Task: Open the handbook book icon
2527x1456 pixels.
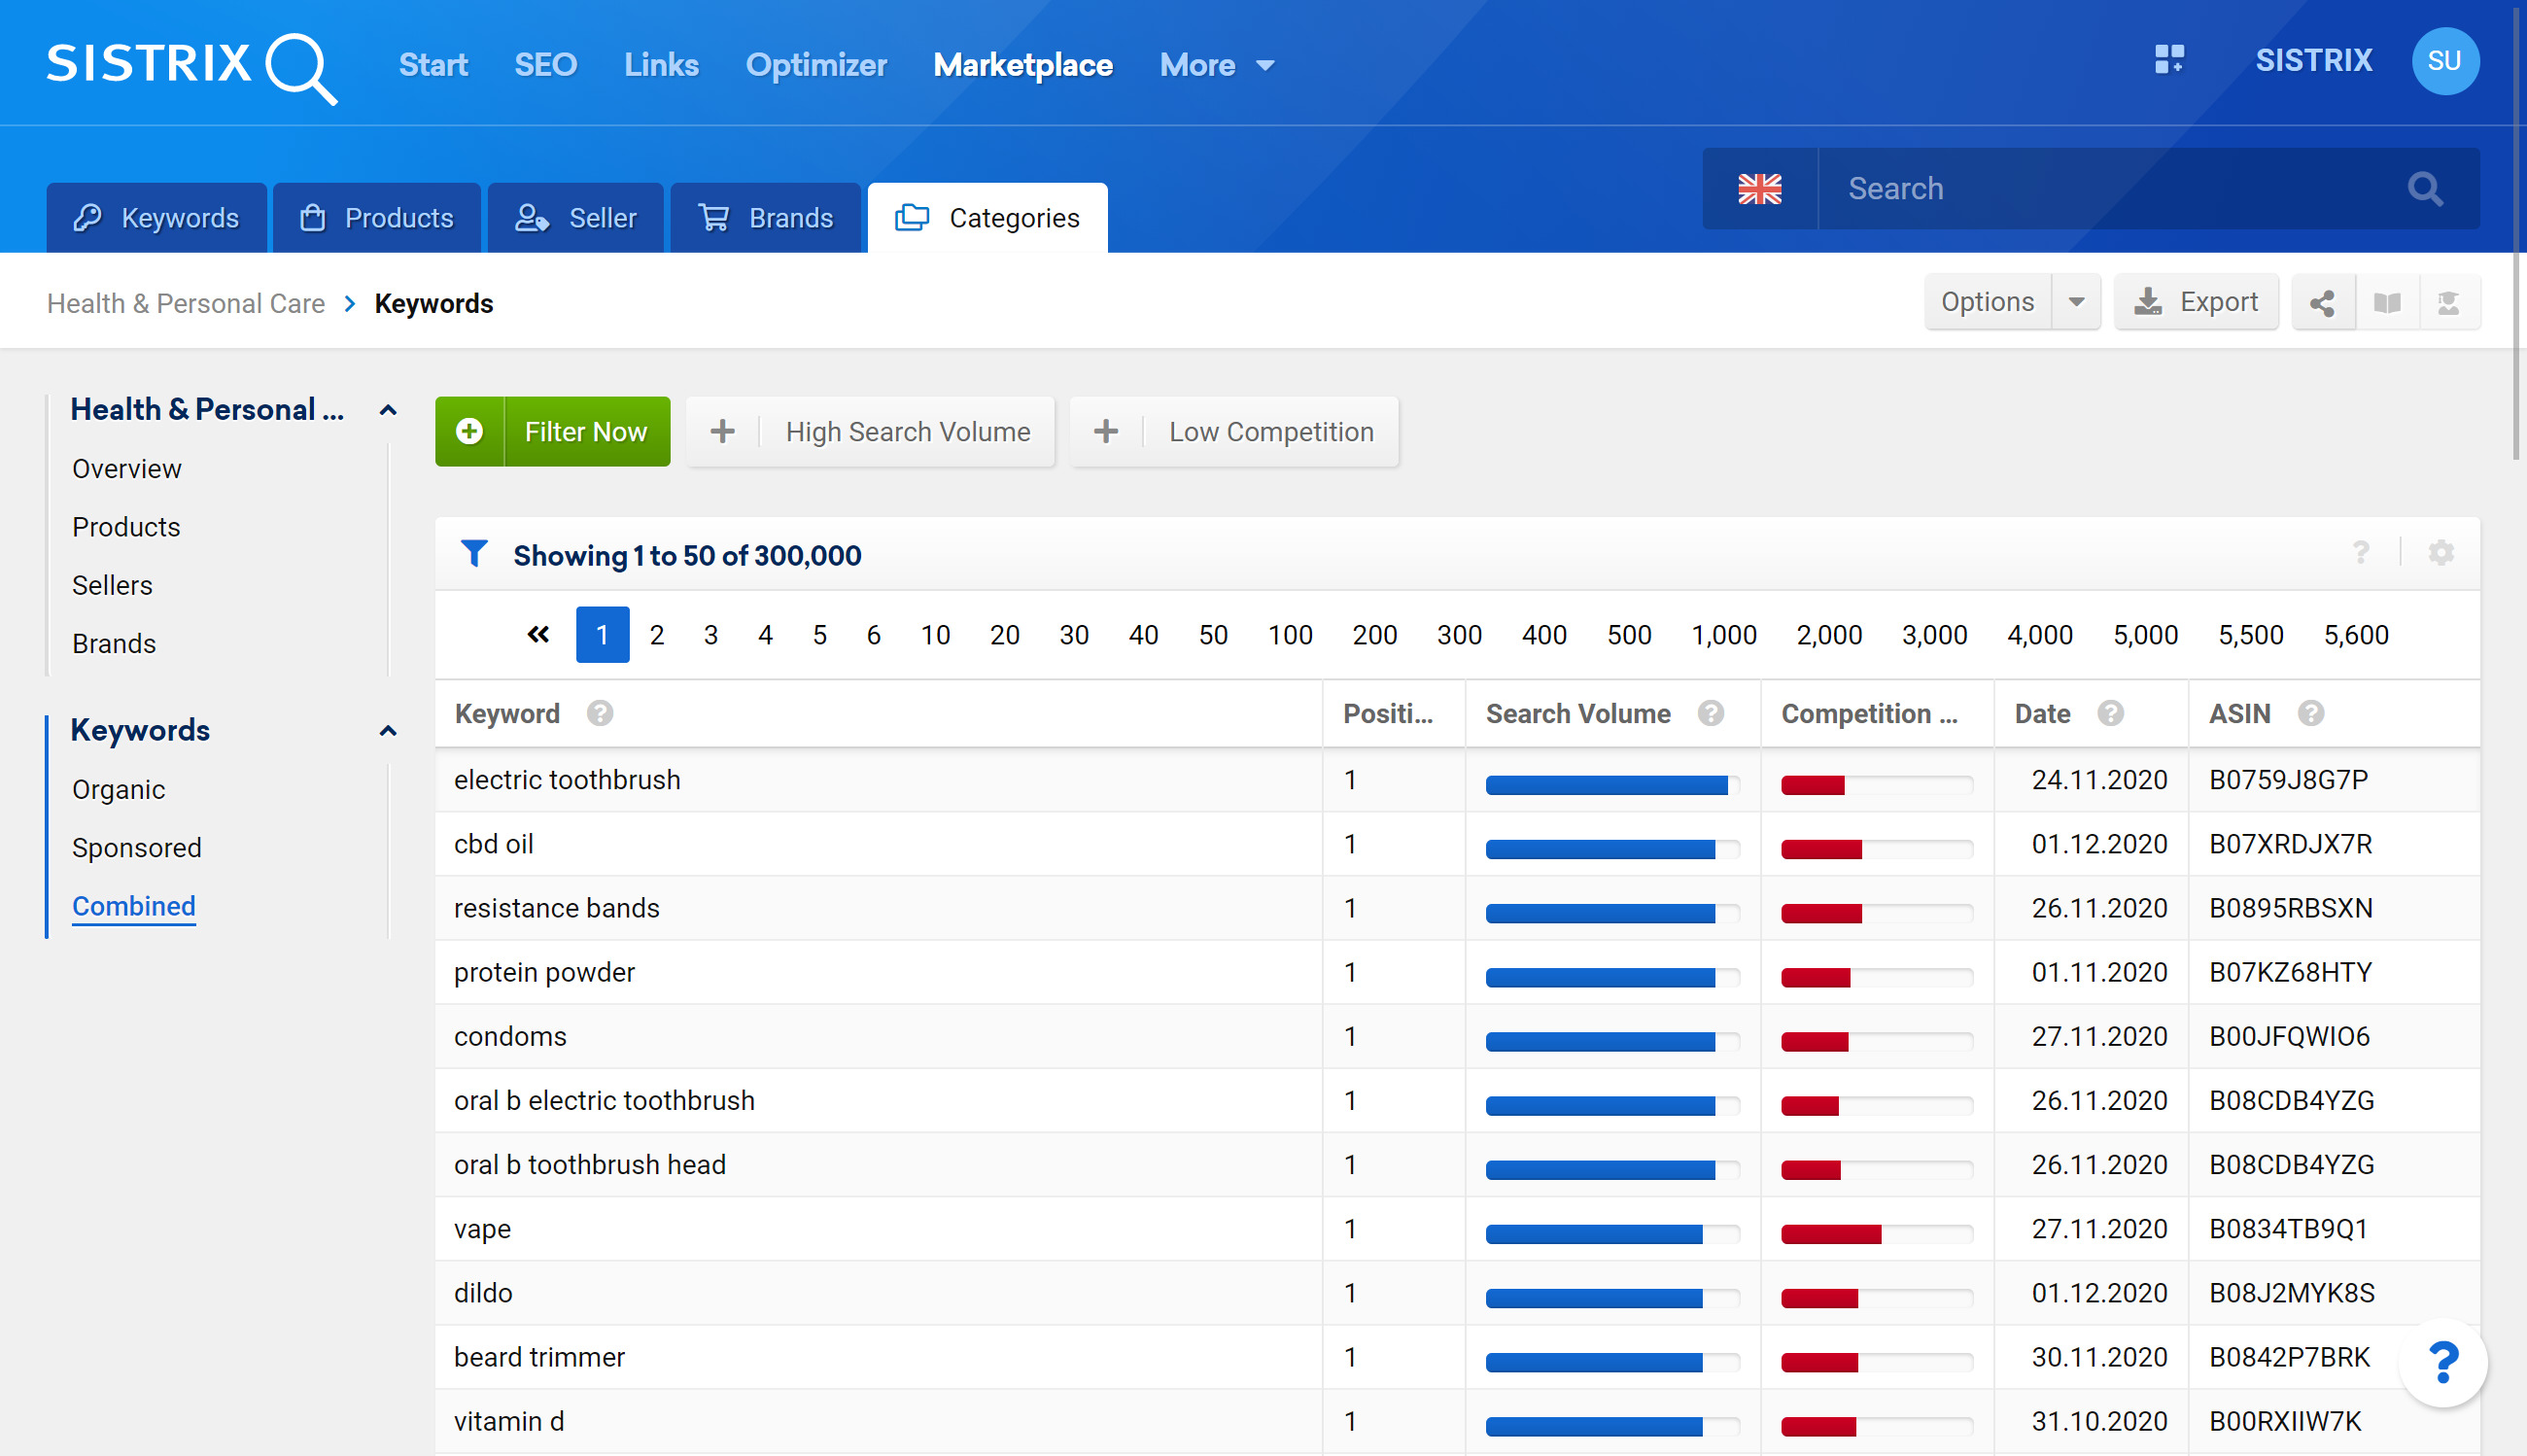Action: pos(2387,303)
